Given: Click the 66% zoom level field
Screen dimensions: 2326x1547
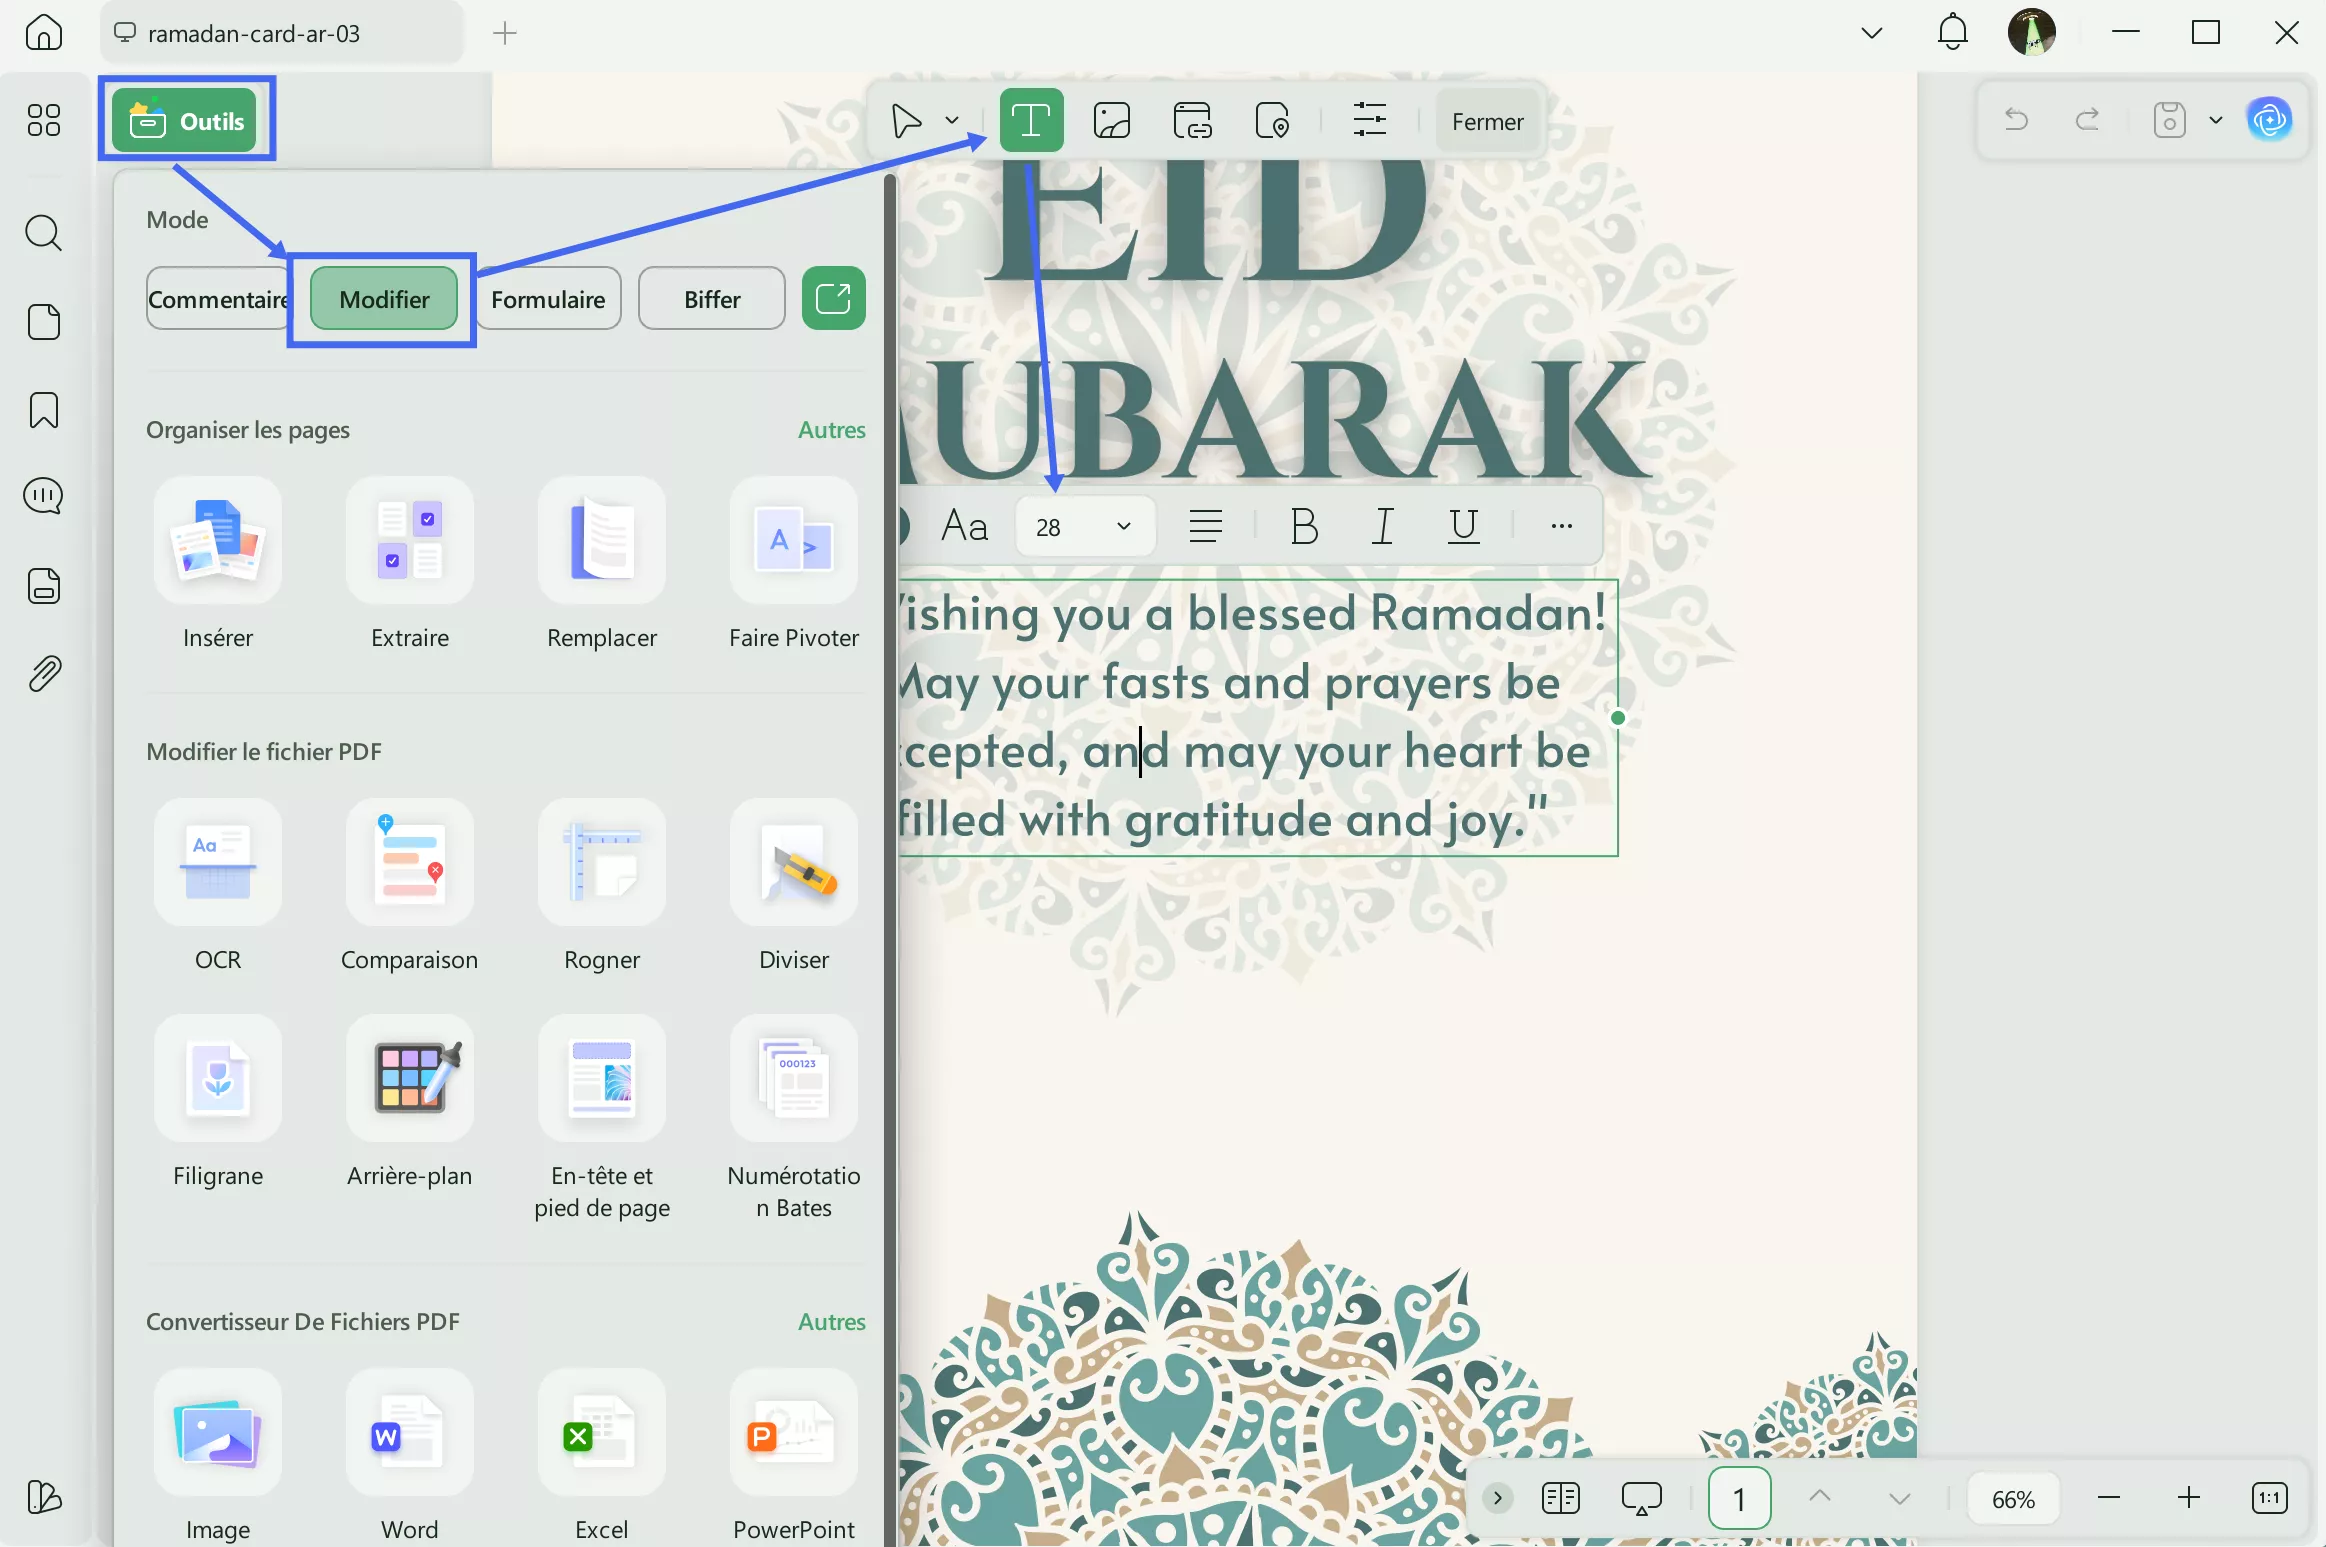Looking at the screenshot, I should point(2013,1498).
